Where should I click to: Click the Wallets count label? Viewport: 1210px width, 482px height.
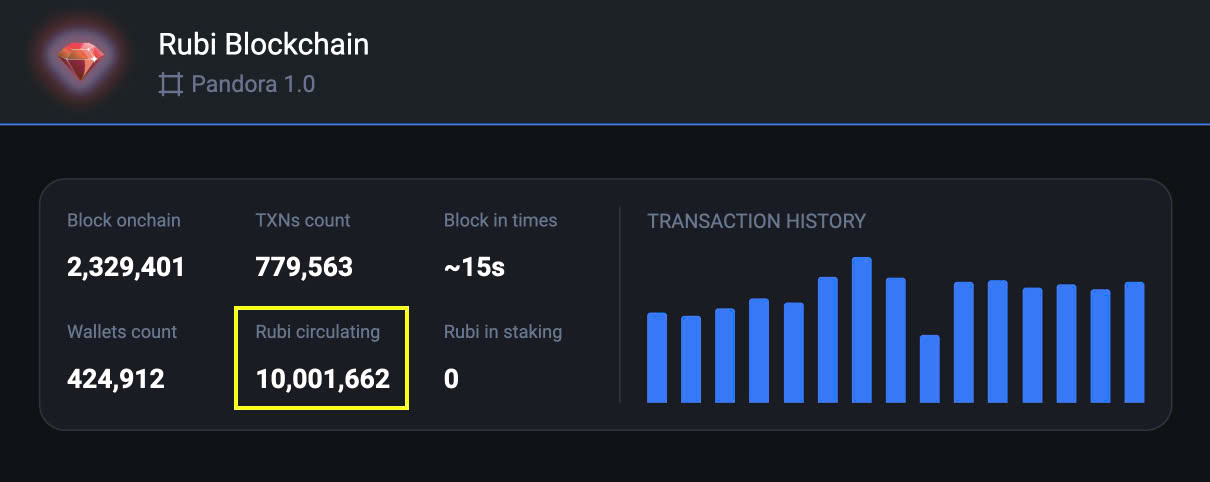[x=122, y=331]
